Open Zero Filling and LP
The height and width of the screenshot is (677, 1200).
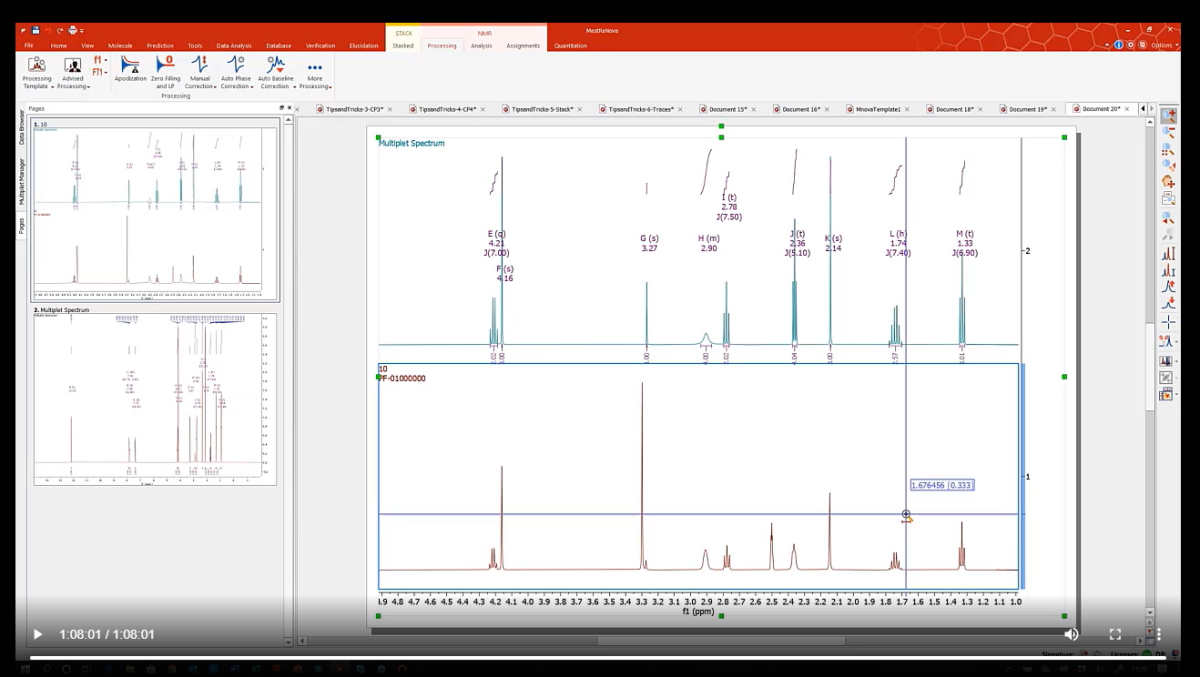(165, 73)
